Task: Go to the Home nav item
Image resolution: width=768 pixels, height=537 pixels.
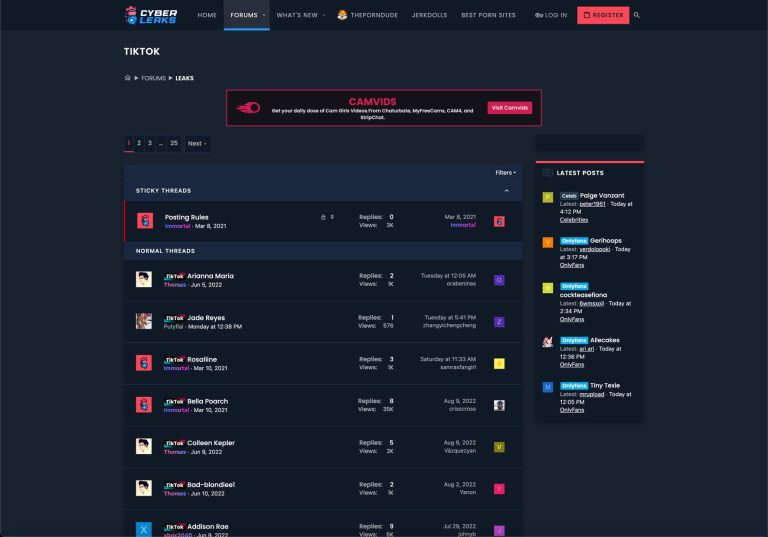Action: 207,15
